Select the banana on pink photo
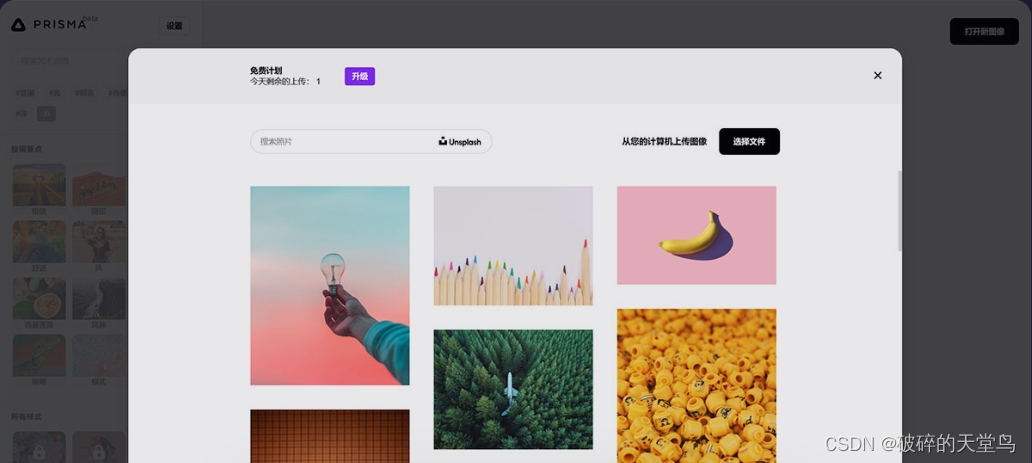 696,235
